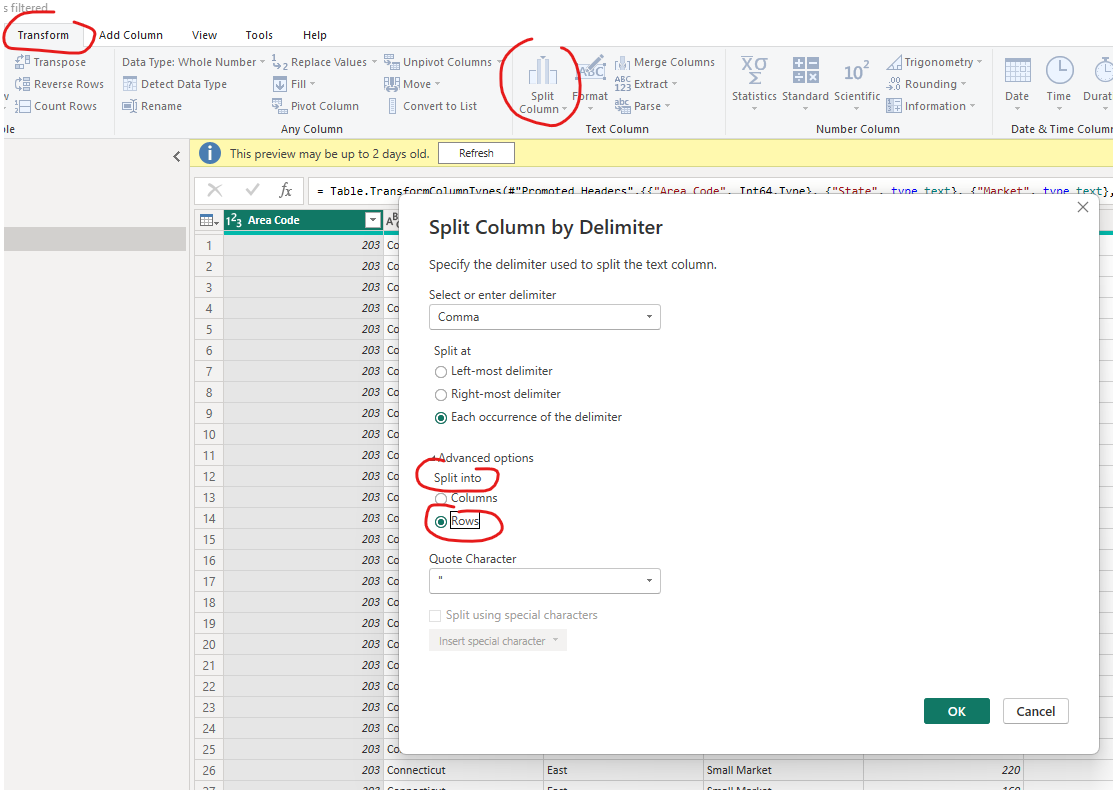Select Each occurrence of the delimiter option
The height and width of the screenshot is (790, 1113).
(441, 418)
